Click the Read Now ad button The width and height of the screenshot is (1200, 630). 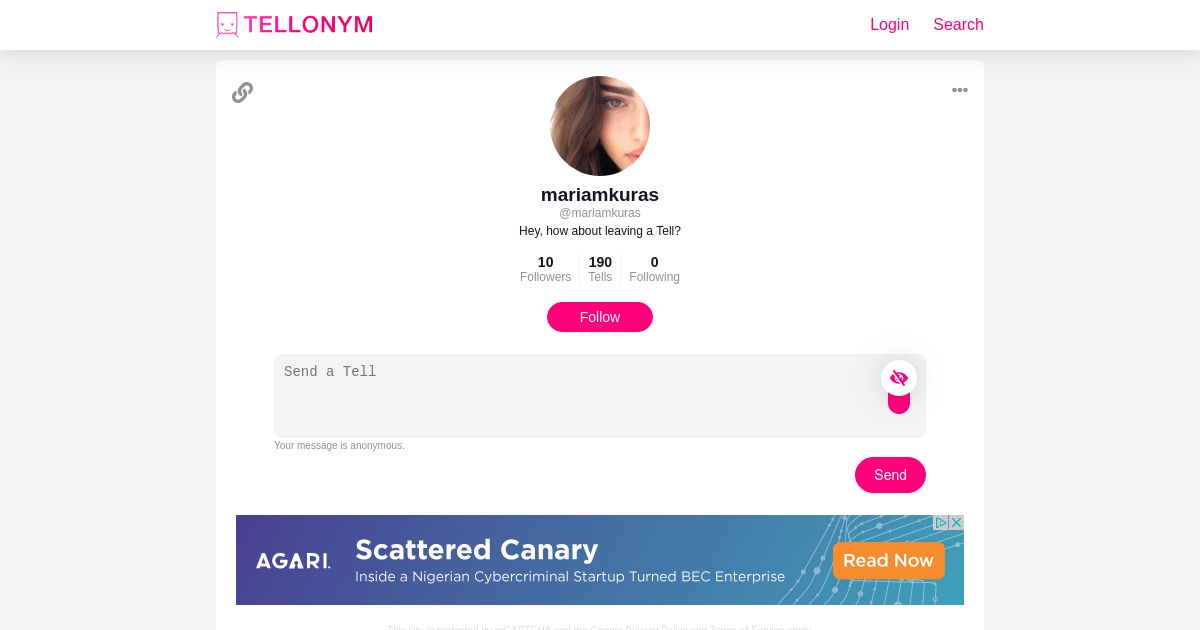(888, 561)
